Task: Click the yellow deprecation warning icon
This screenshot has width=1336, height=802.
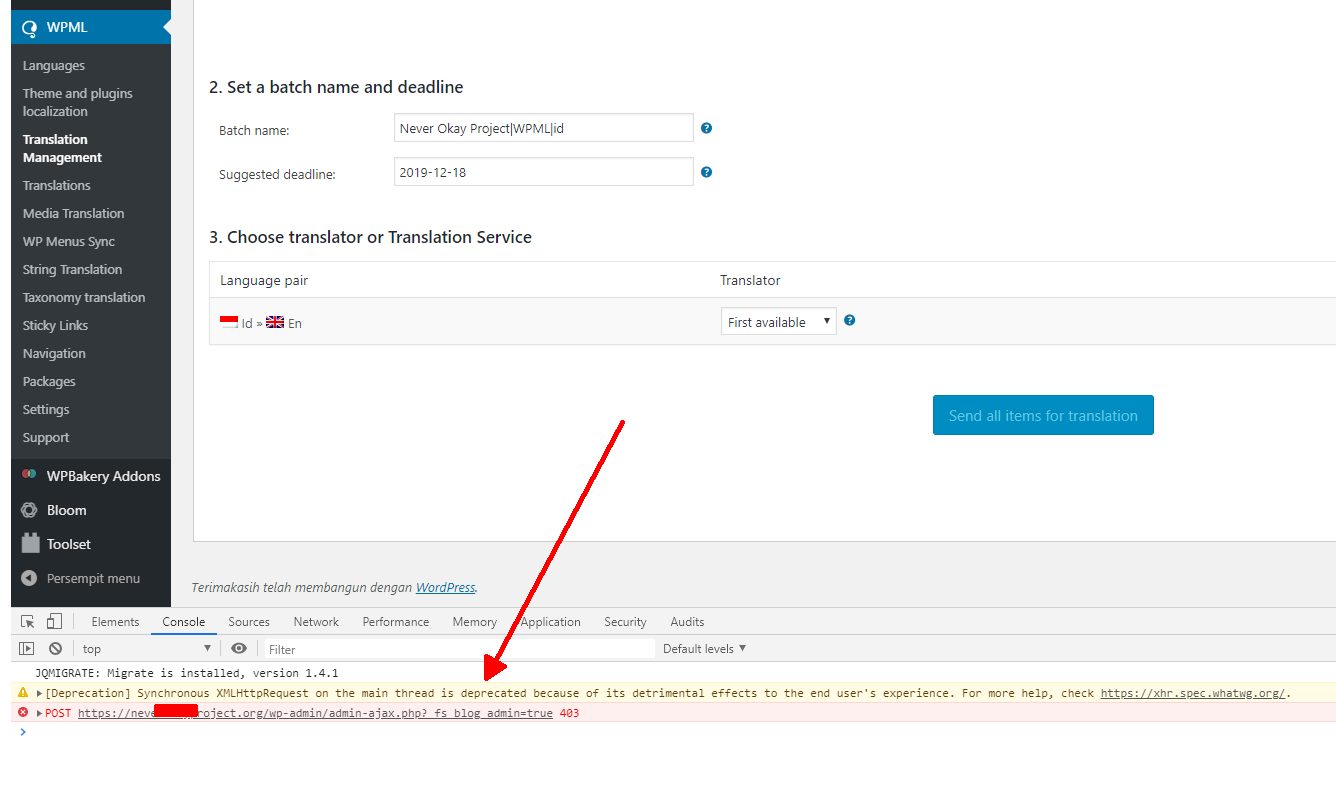Action: coord(23,692)
